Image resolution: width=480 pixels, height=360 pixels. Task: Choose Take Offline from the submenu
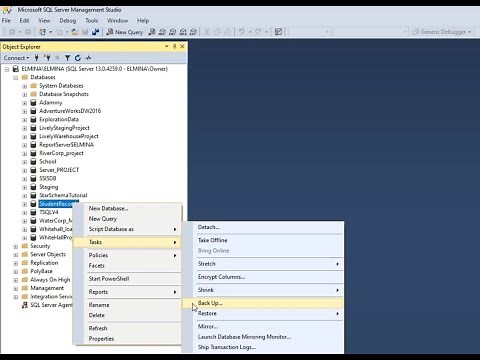click(263, 240)
